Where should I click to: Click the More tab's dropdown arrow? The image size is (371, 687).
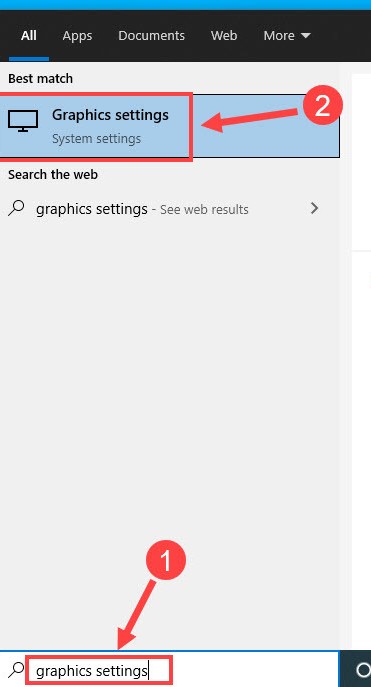tap(306, 36)
